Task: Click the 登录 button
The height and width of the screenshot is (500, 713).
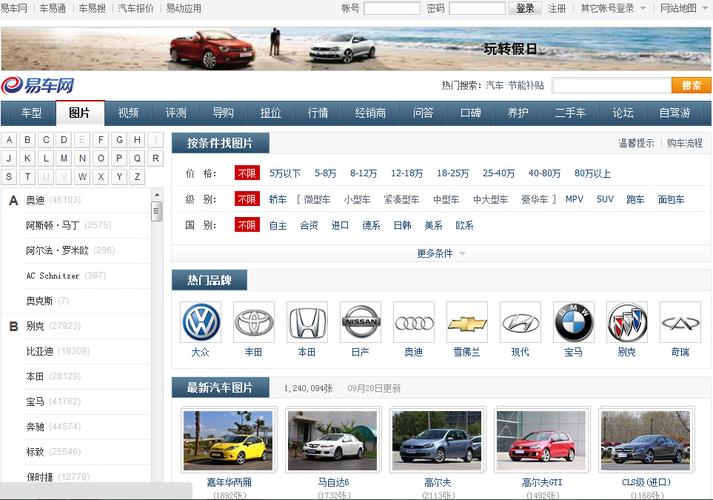Action: point(525,8)
